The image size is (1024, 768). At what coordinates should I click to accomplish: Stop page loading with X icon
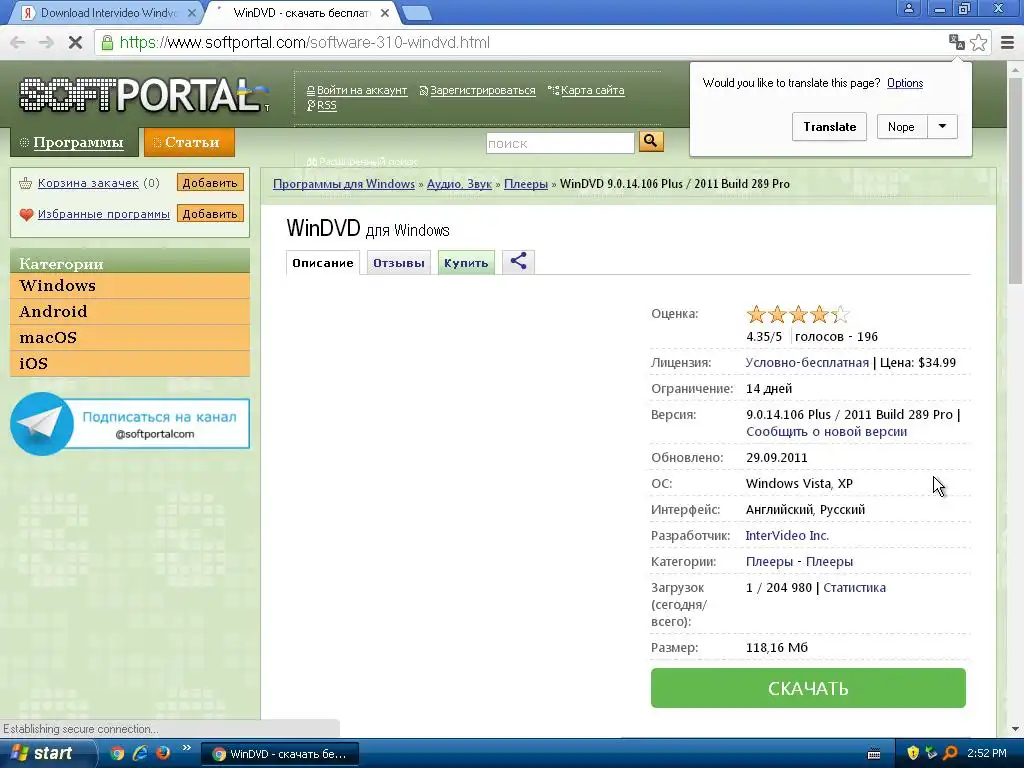point(75,43)
